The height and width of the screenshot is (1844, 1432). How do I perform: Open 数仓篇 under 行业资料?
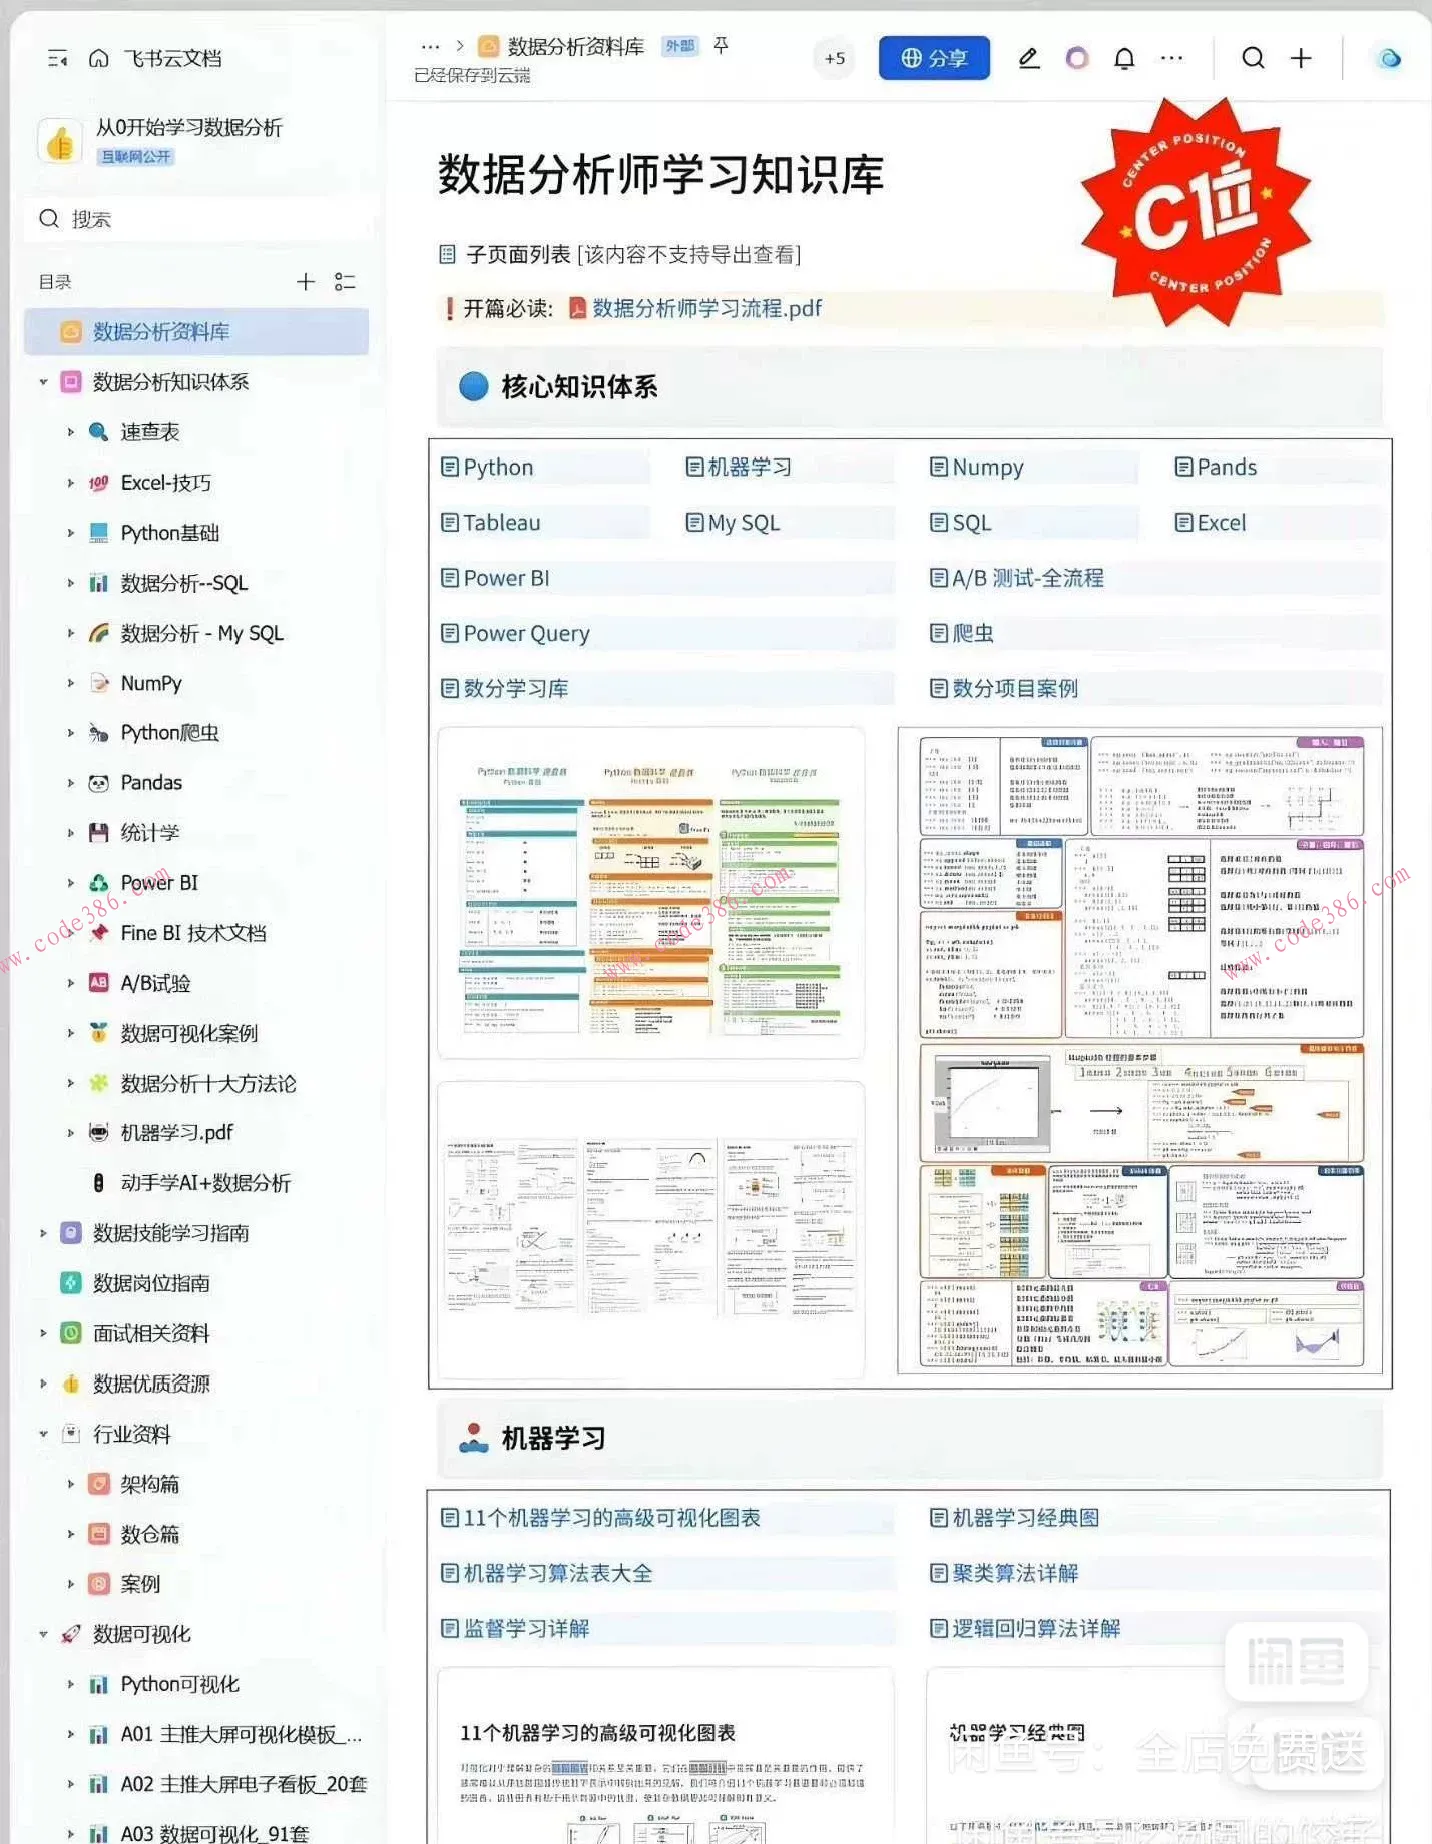[149, 1533]
